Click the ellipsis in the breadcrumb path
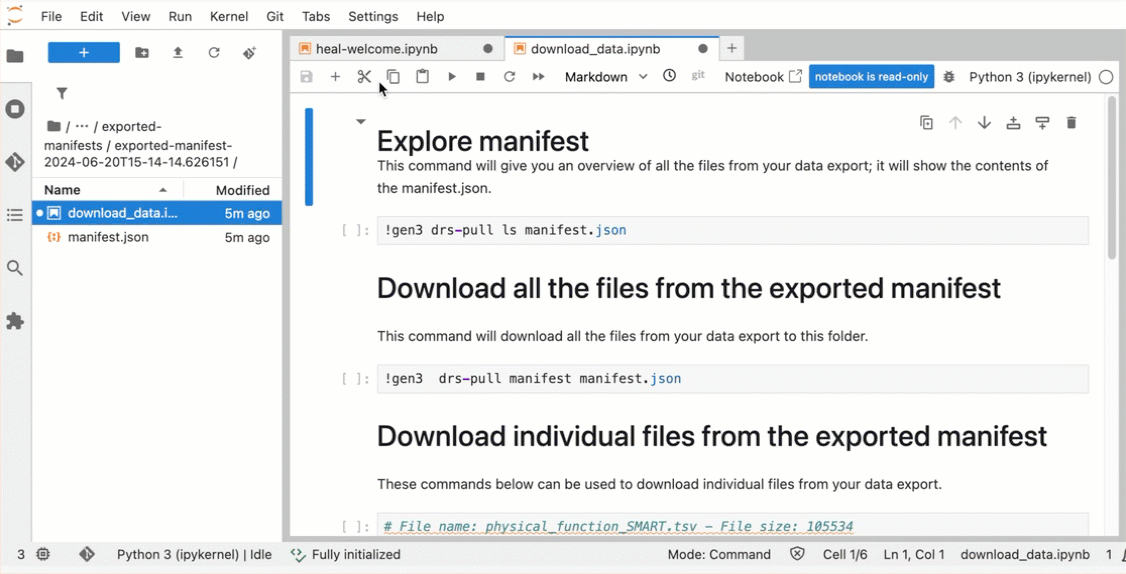 pos(82,126)
